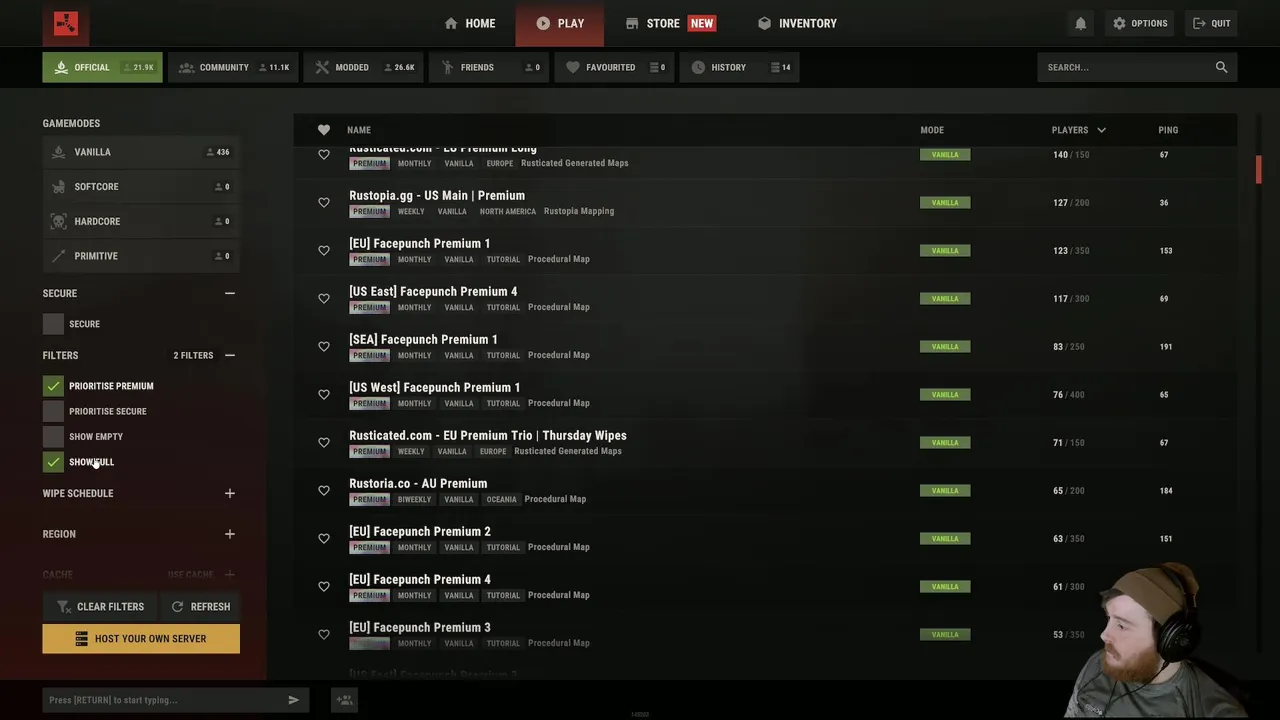The image size is (1280, 720).
Task: Favourite [EU] Facepunch Premium 2 heart
Action: click(x=324, y=538)
